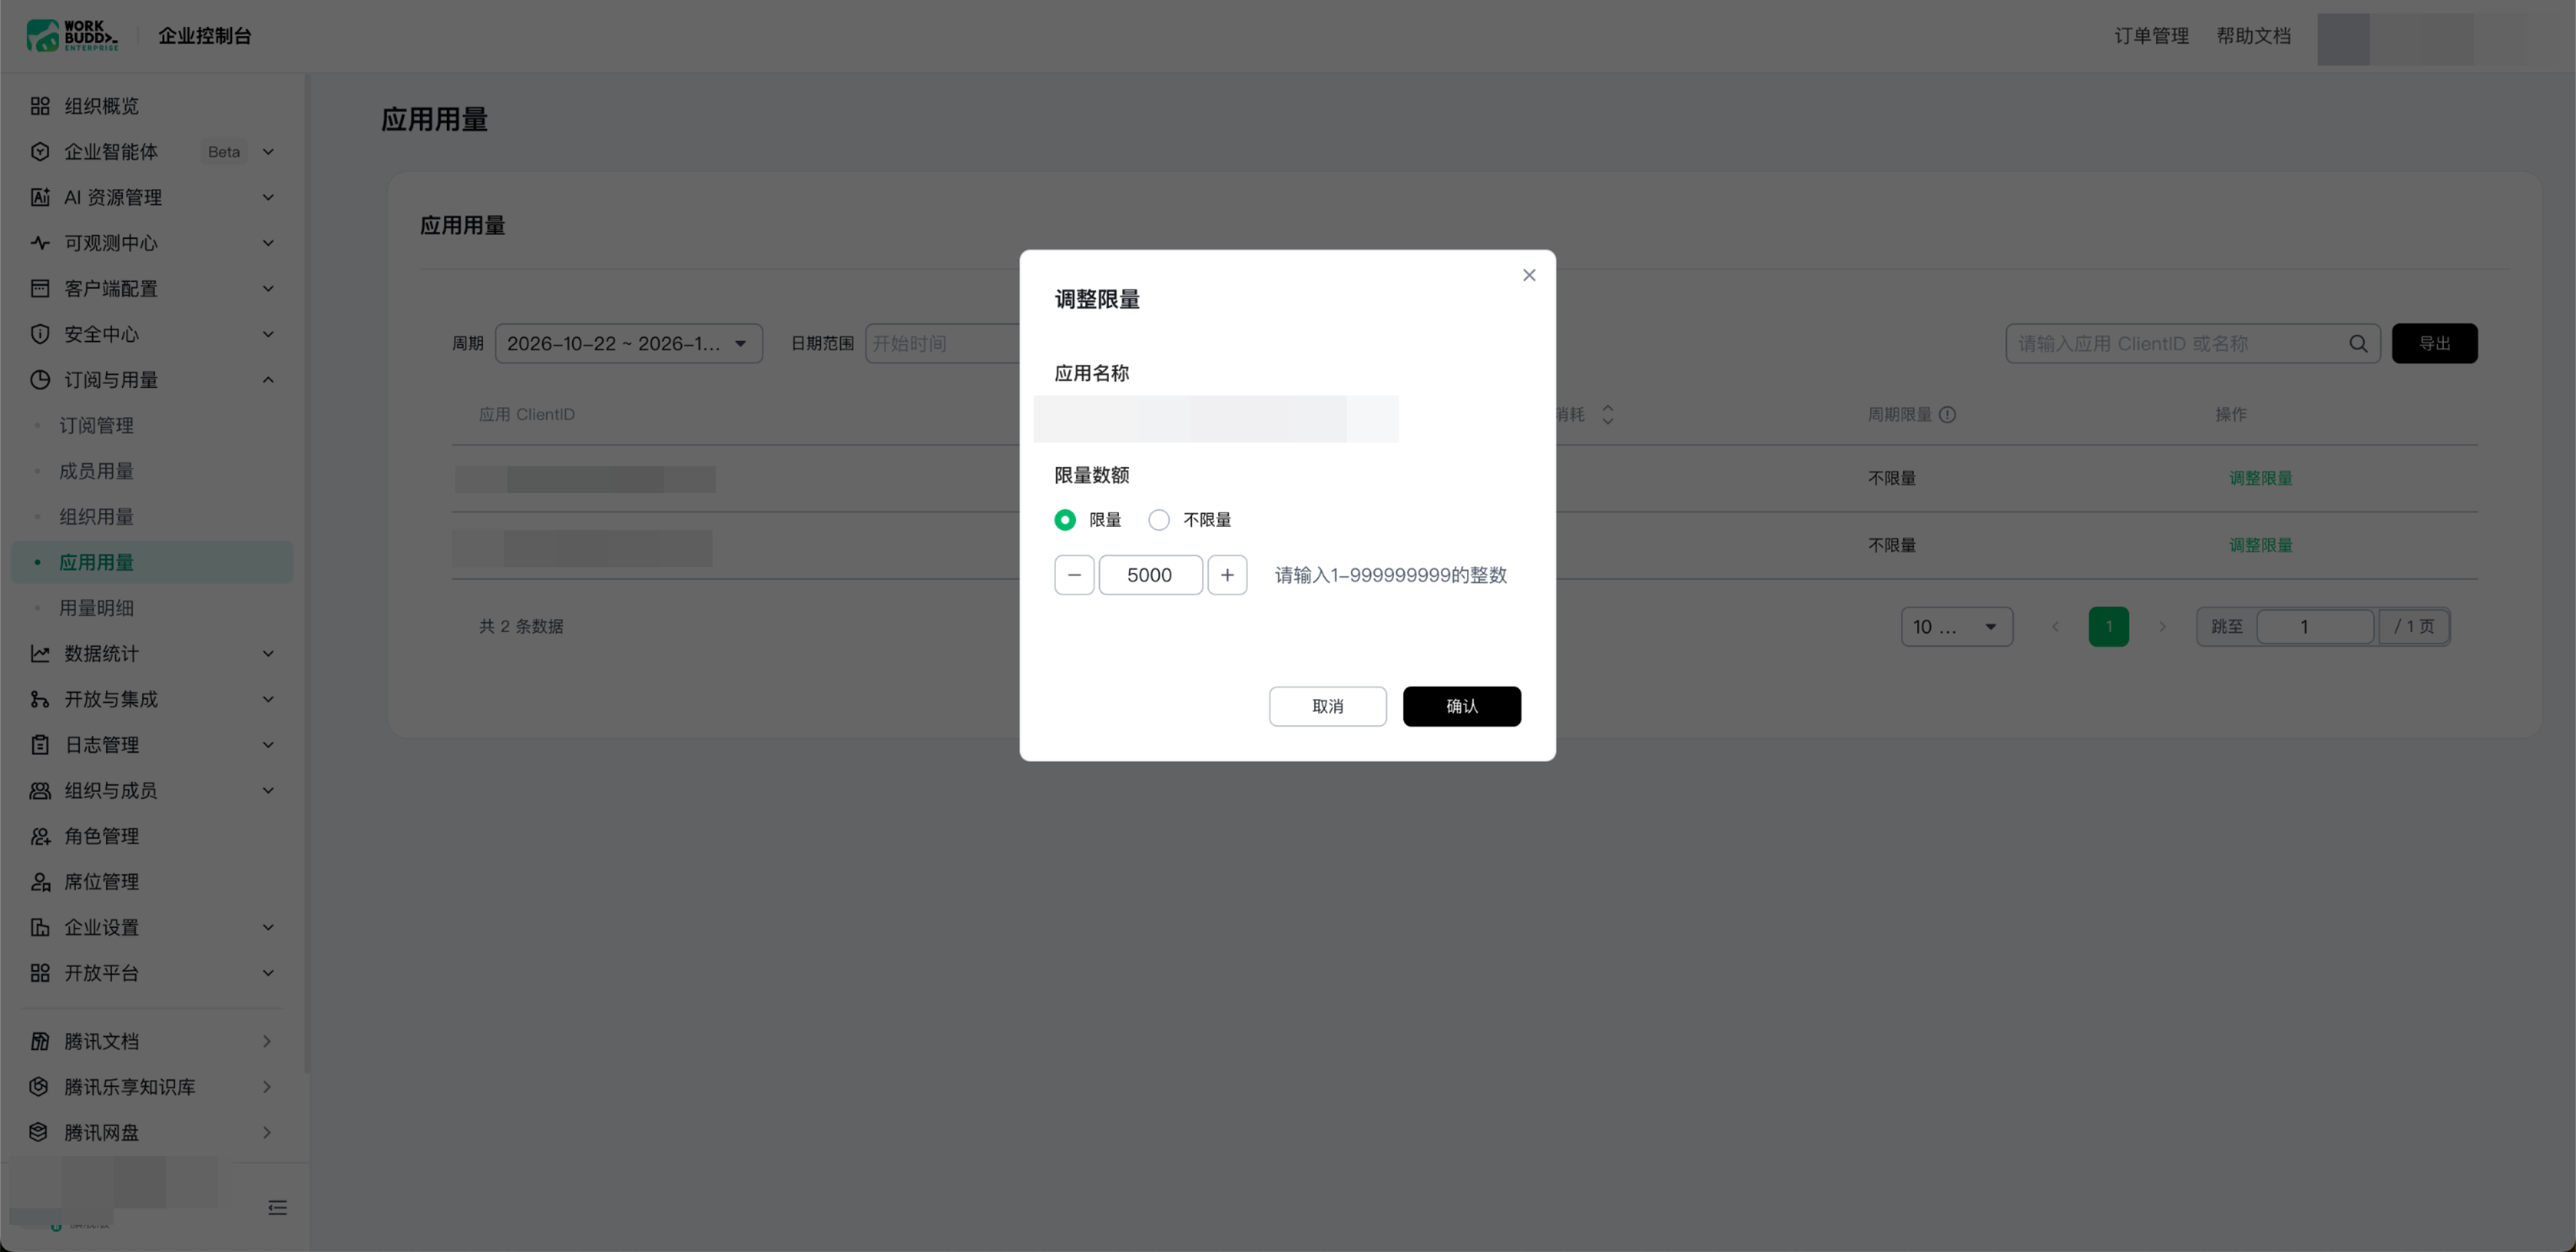The image size is (2576, 1252).
Task: Close the 调整限量 dialog
Action: (1529, 275)
